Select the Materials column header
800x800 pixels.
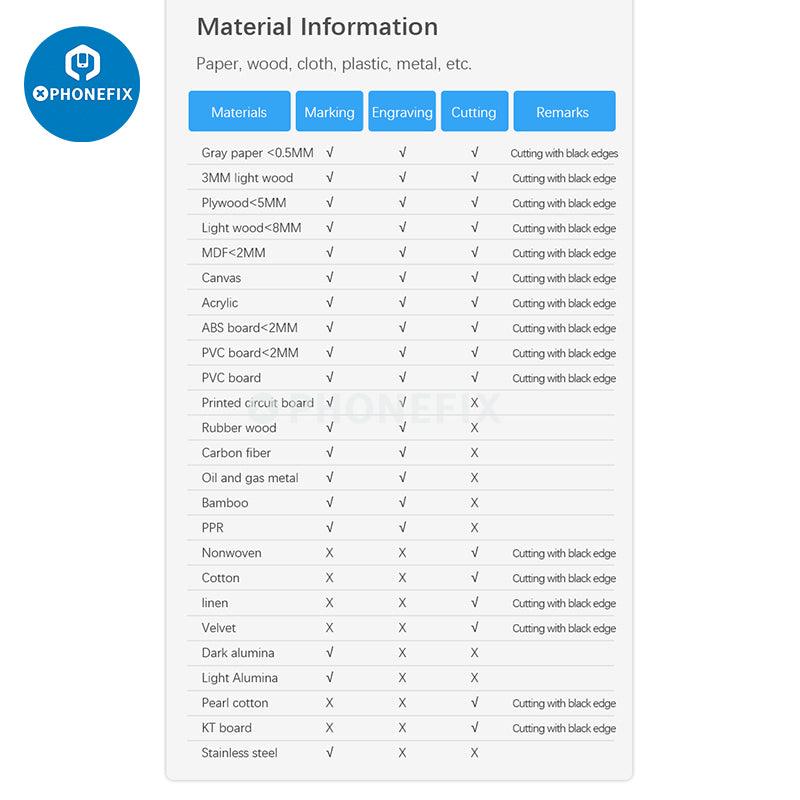tap(239, 112)
